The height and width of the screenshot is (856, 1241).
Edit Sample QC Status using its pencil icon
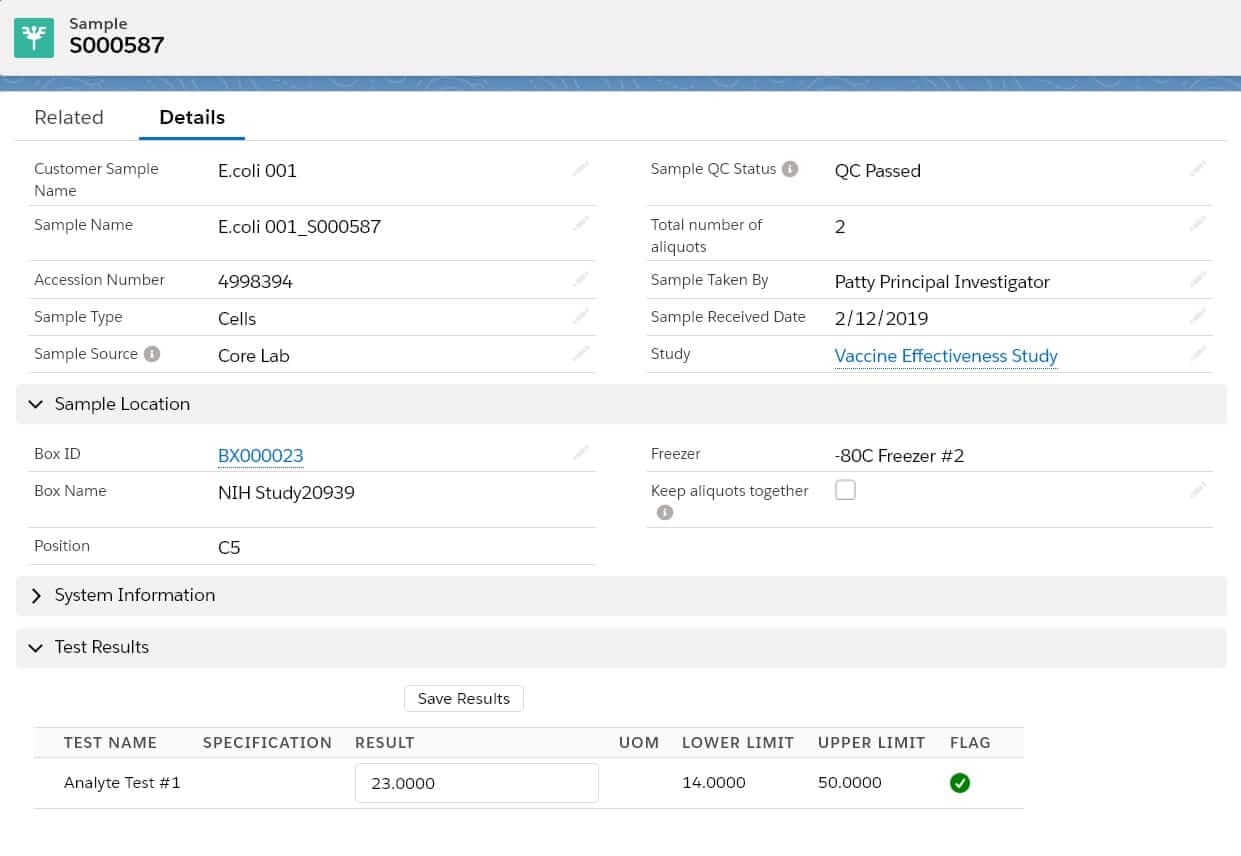coord(1198,168)
